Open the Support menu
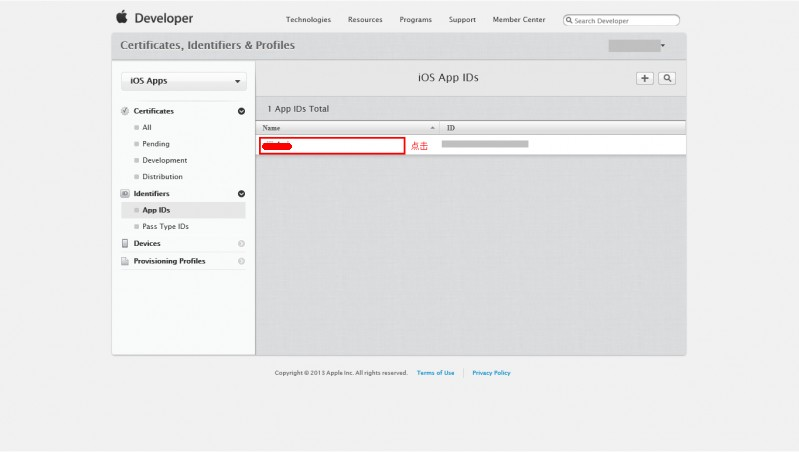Image resolution: width=799 pixels, height=452 pixels. click(x=462, y=19)
